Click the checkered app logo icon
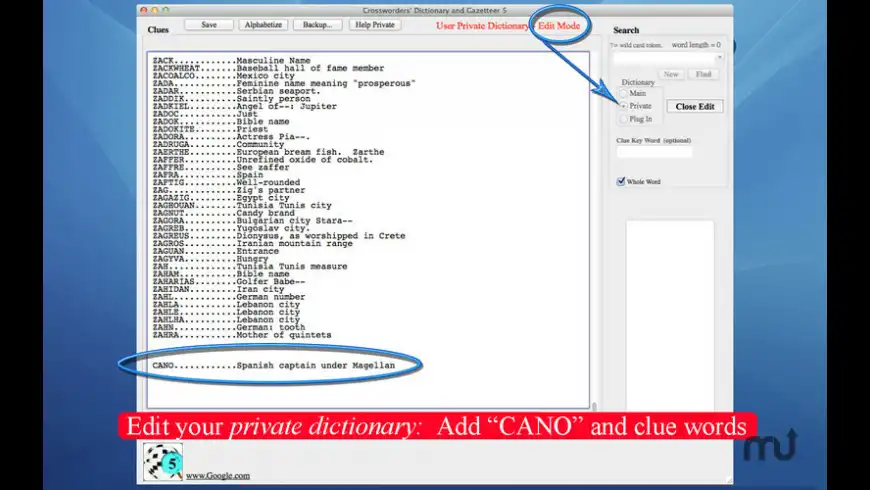870x490 pixels. [163, 461]
